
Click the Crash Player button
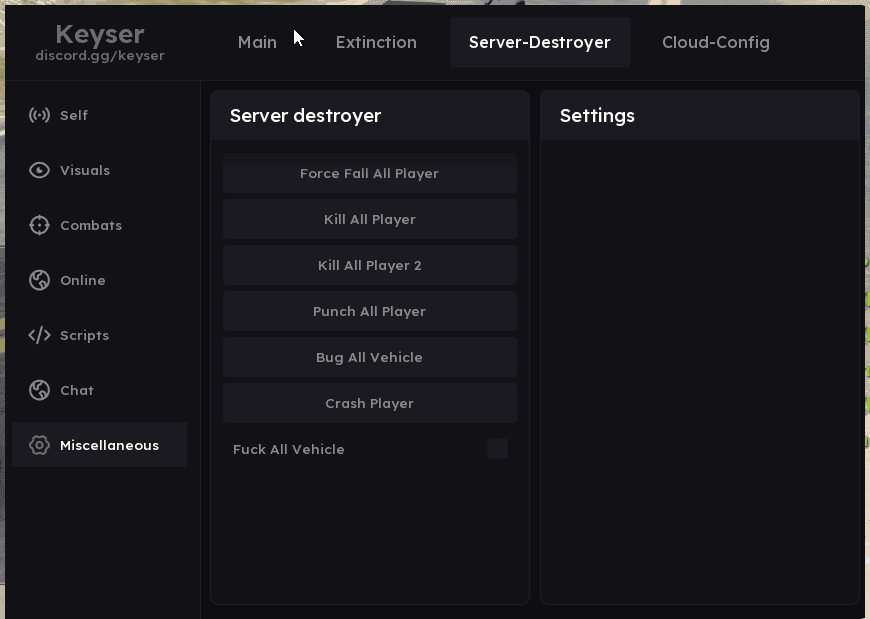coord(369,403)
